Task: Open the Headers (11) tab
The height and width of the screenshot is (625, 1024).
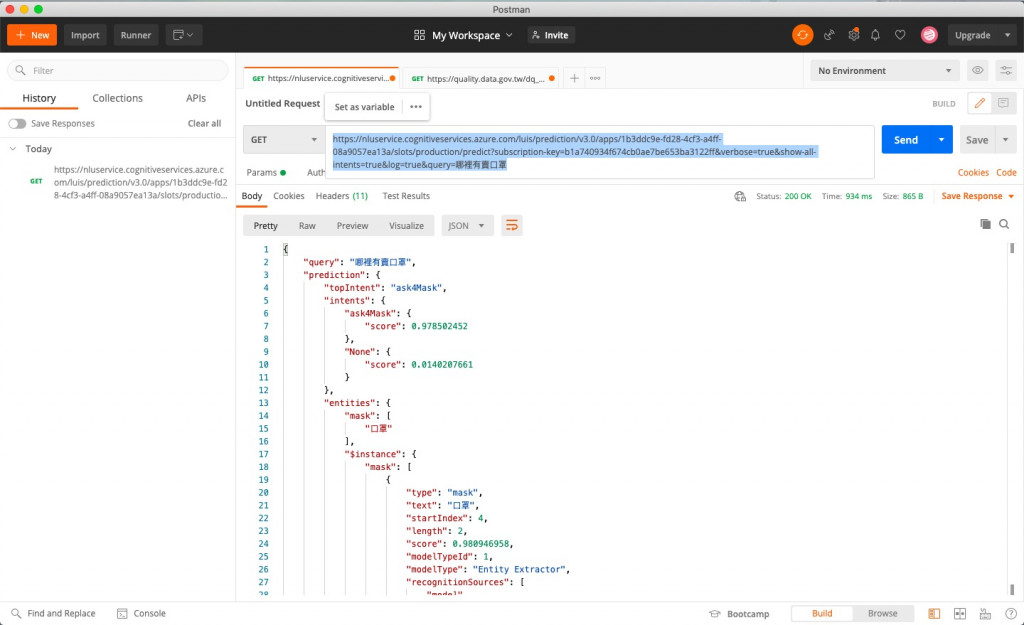Action: pos(342,196)
